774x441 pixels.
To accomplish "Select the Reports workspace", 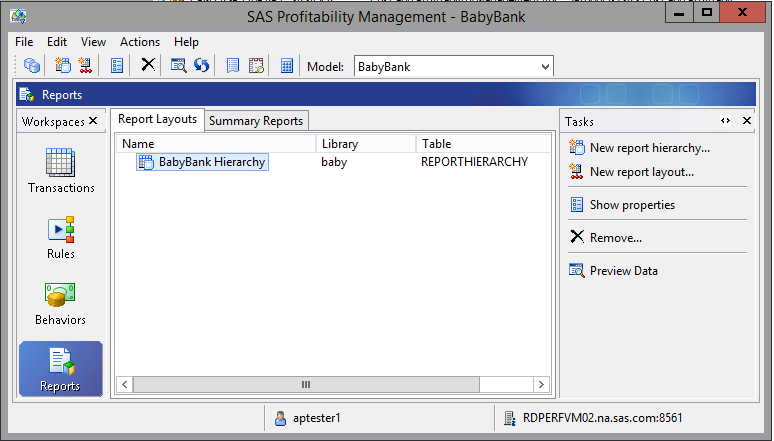I will (61, 368).
